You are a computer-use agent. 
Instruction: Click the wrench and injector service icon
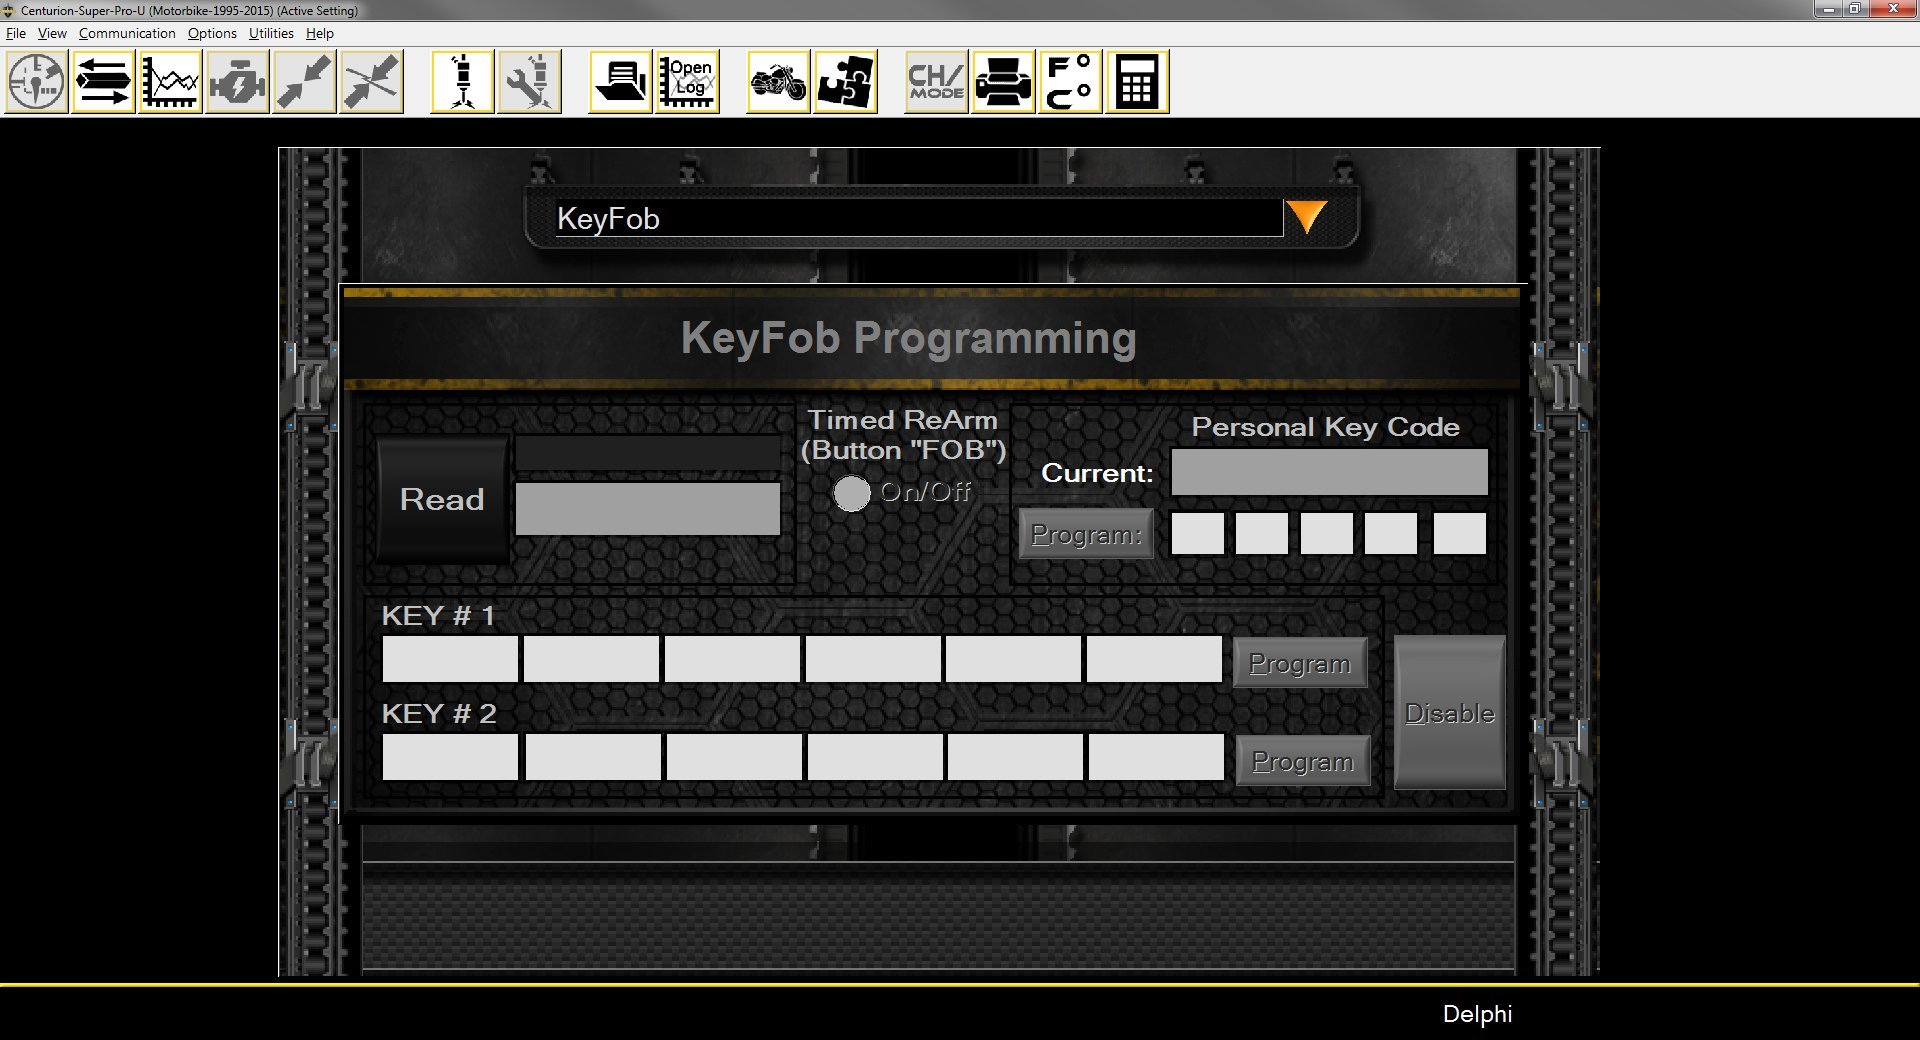(x=529, y=82)
